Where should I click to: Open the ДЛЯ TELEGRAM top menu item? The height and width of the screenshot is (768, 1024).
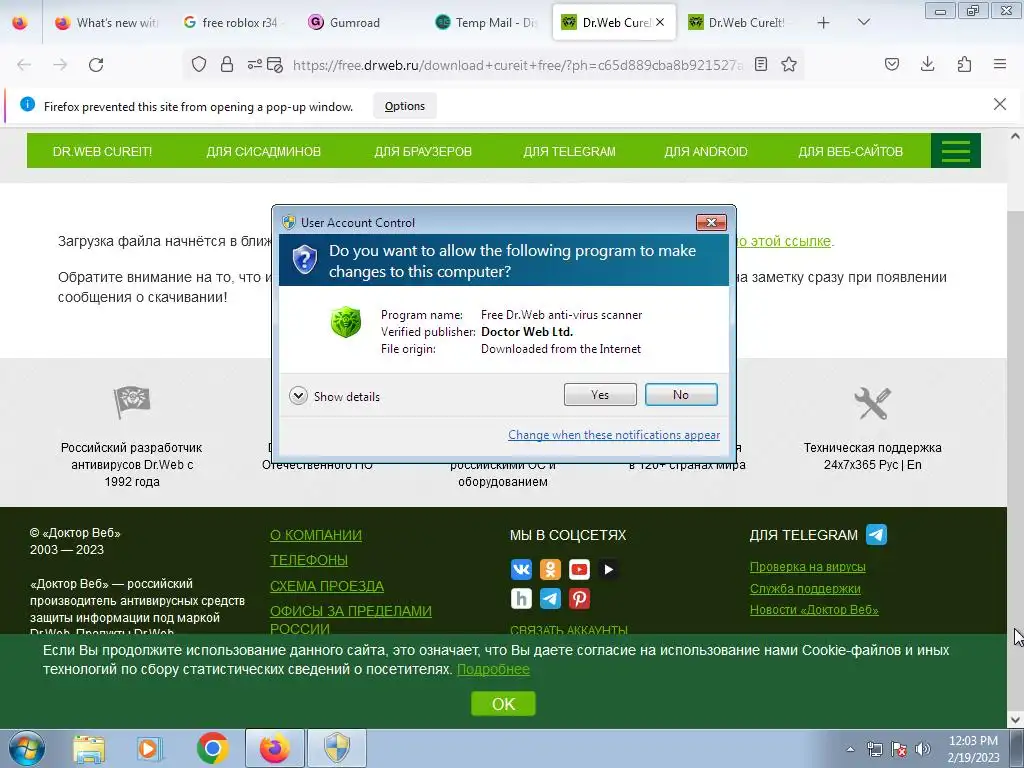pos(569,152)
